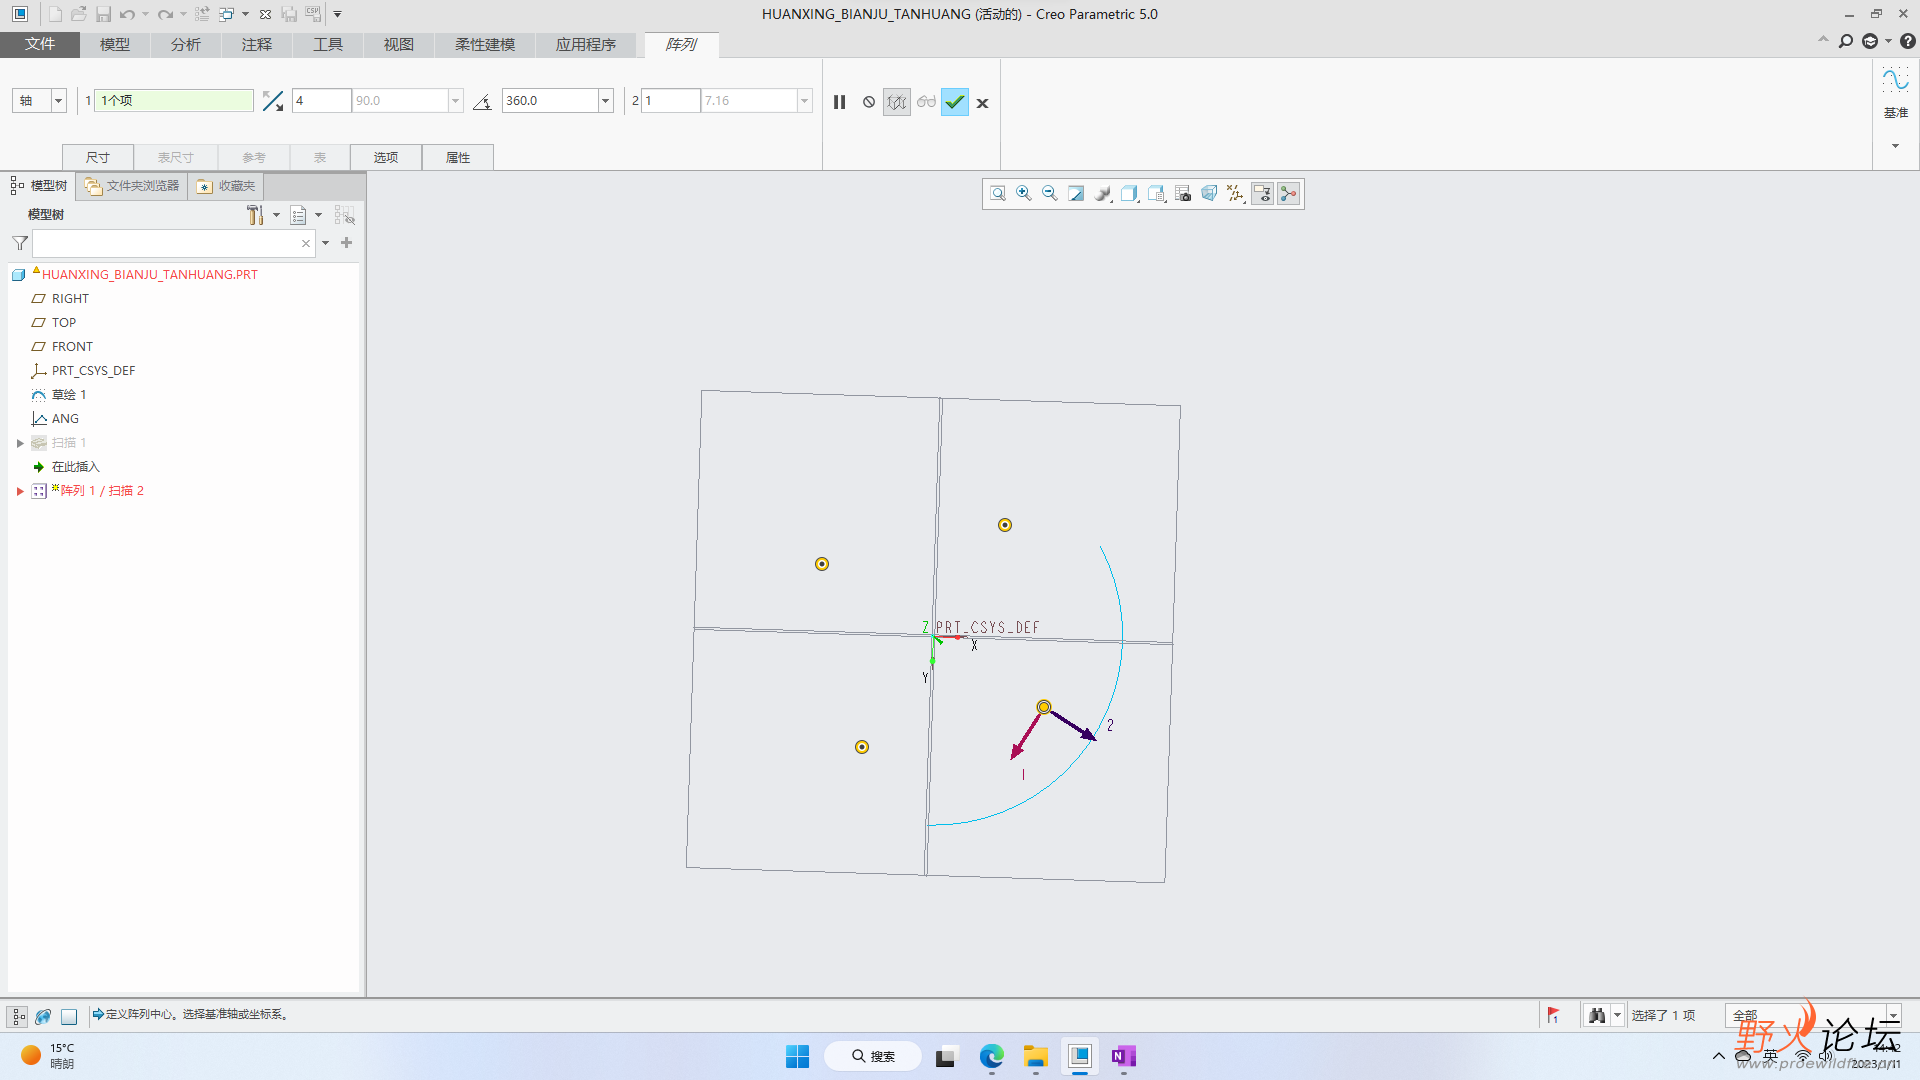Toggle annotation display icon

tap(1263, 194)
